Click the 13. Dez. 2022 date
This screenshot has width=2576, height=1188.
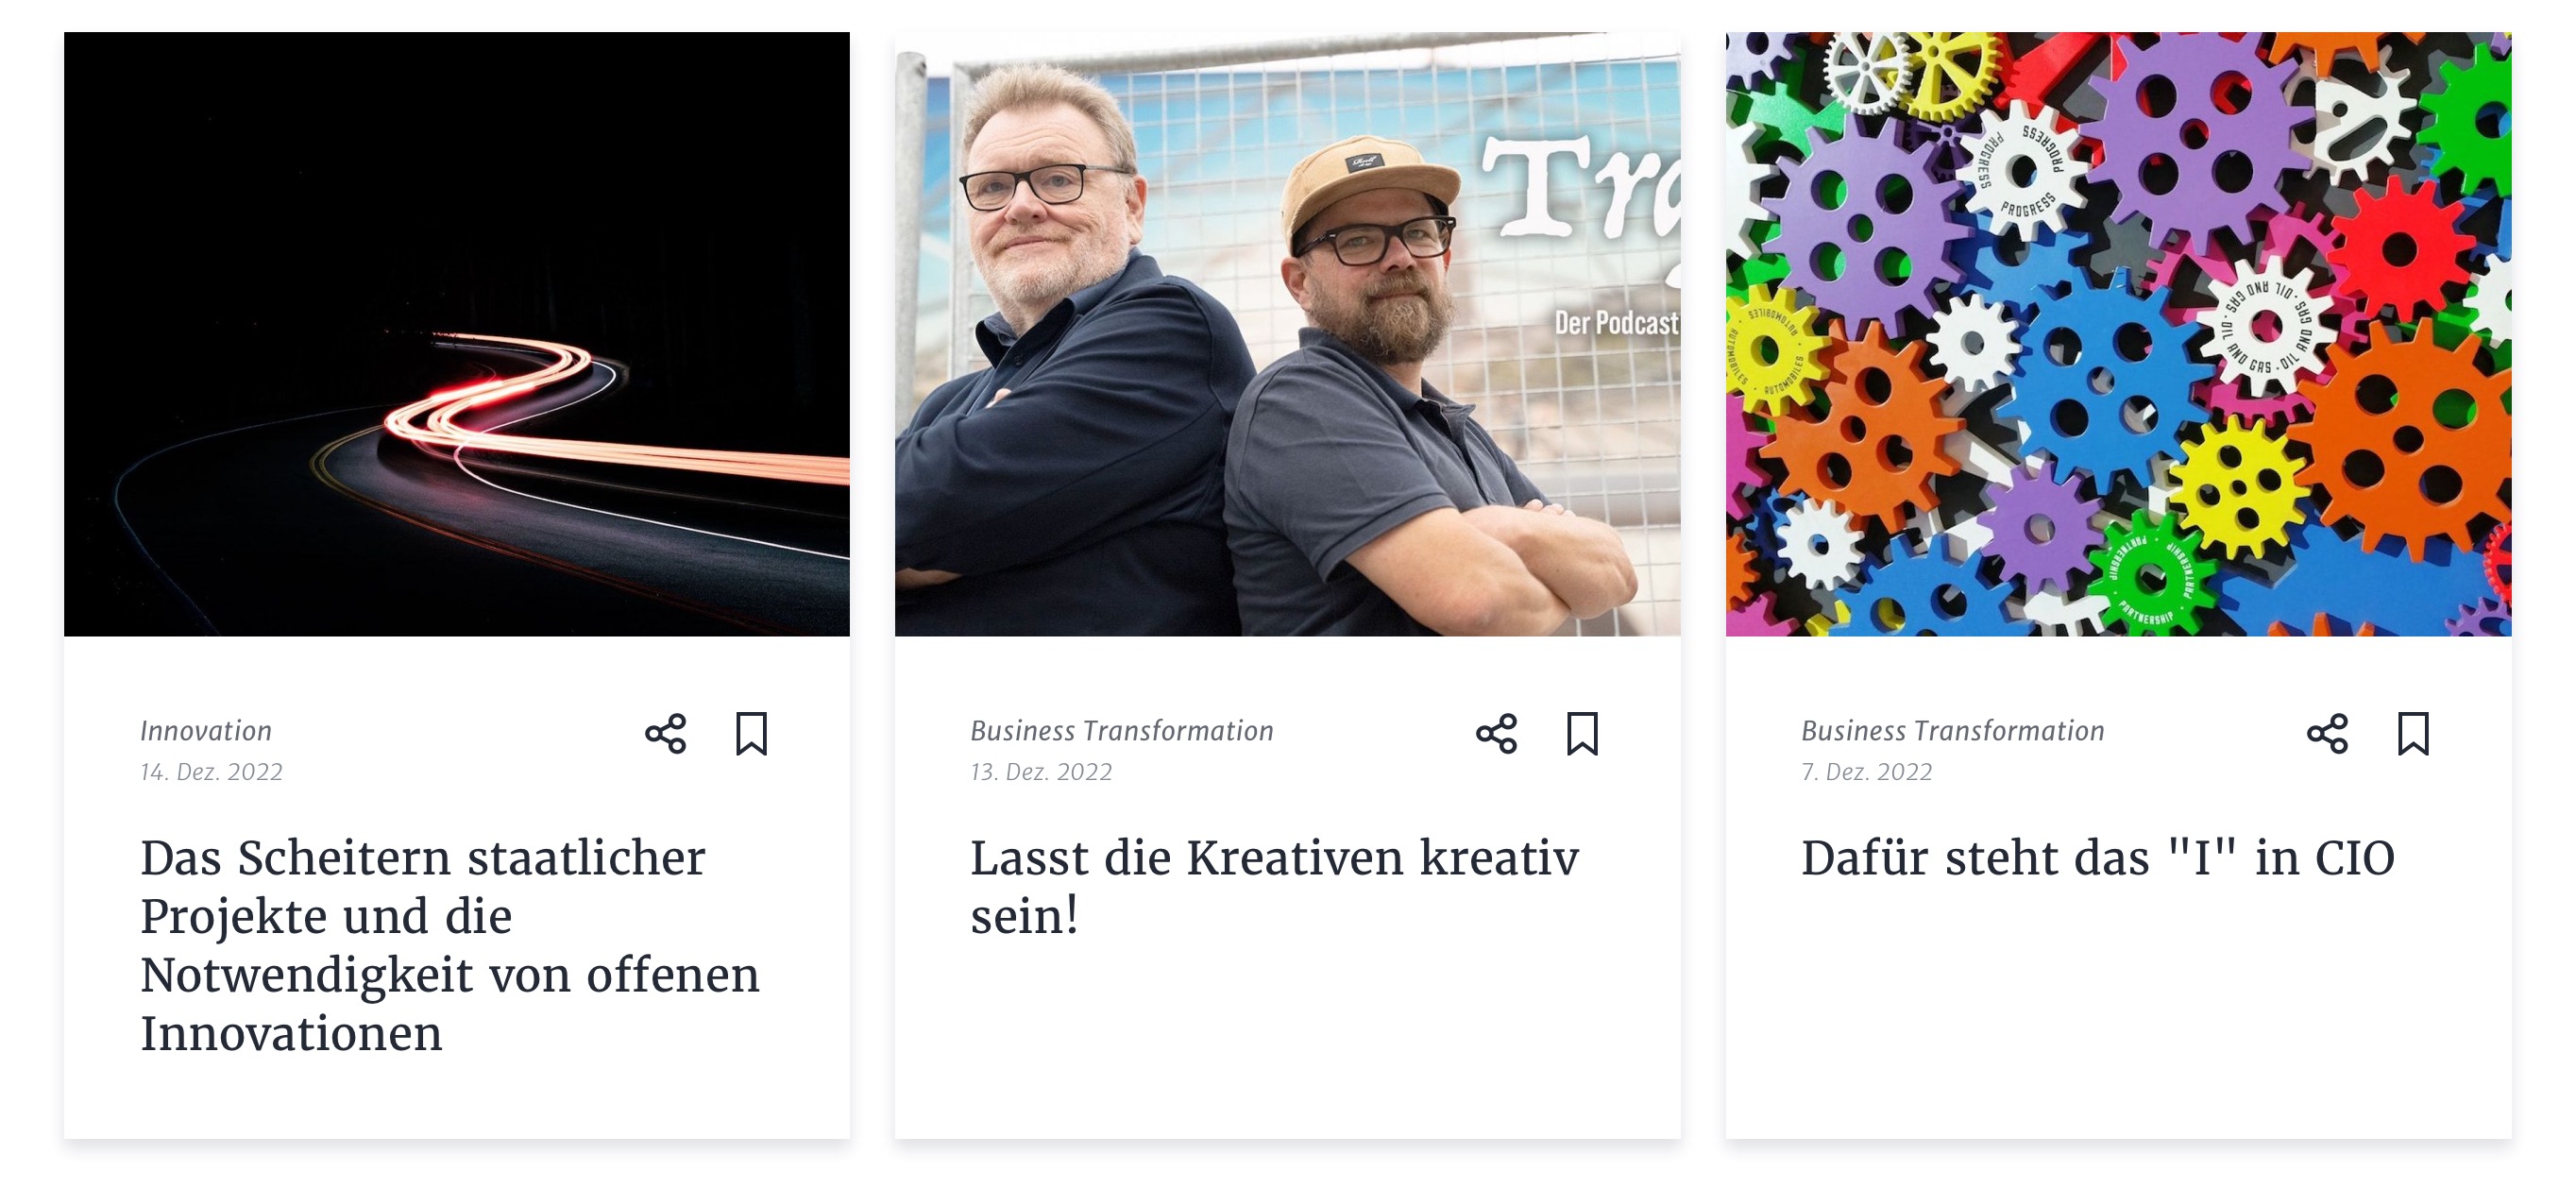click(1041, 772)
